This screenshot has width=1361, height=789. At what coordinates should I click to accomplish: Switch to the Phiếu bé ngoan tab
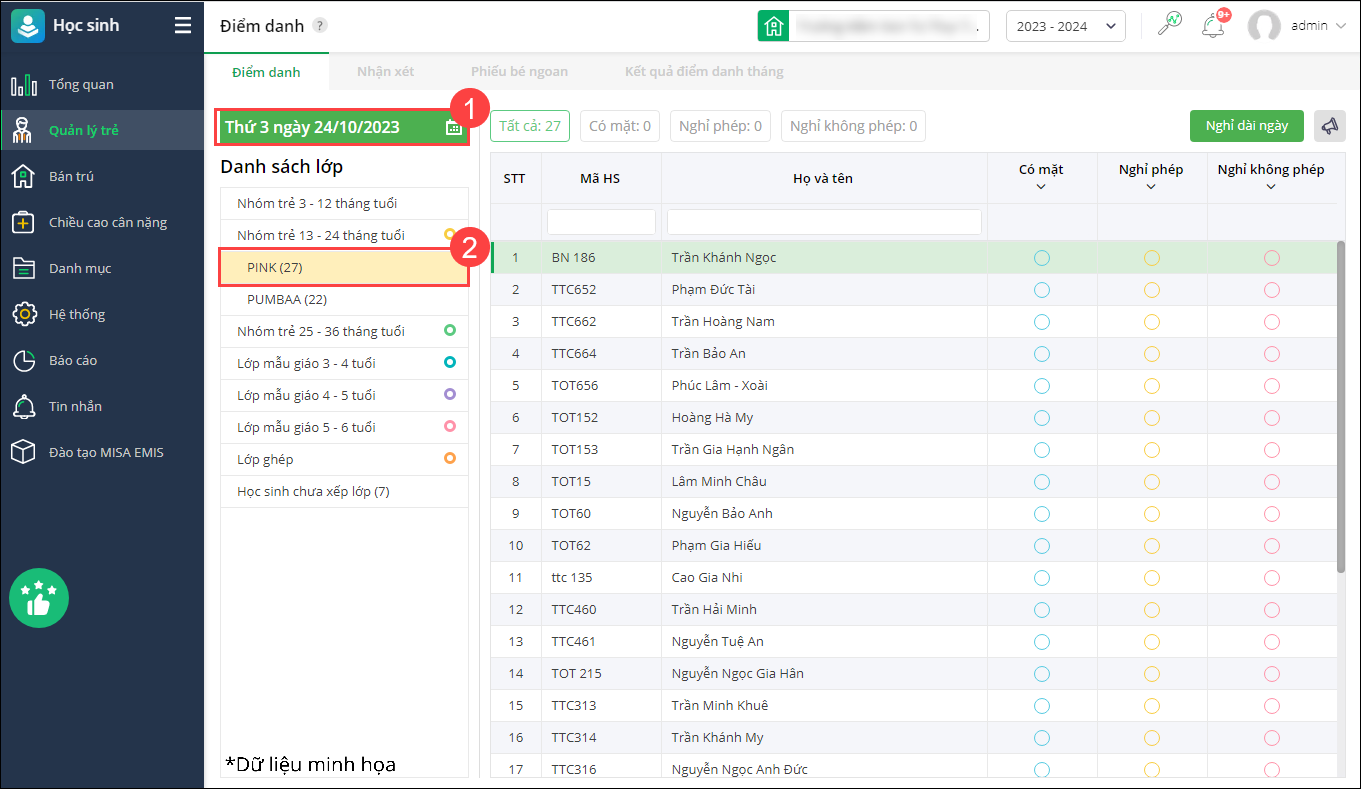click(x=520, y=72)
